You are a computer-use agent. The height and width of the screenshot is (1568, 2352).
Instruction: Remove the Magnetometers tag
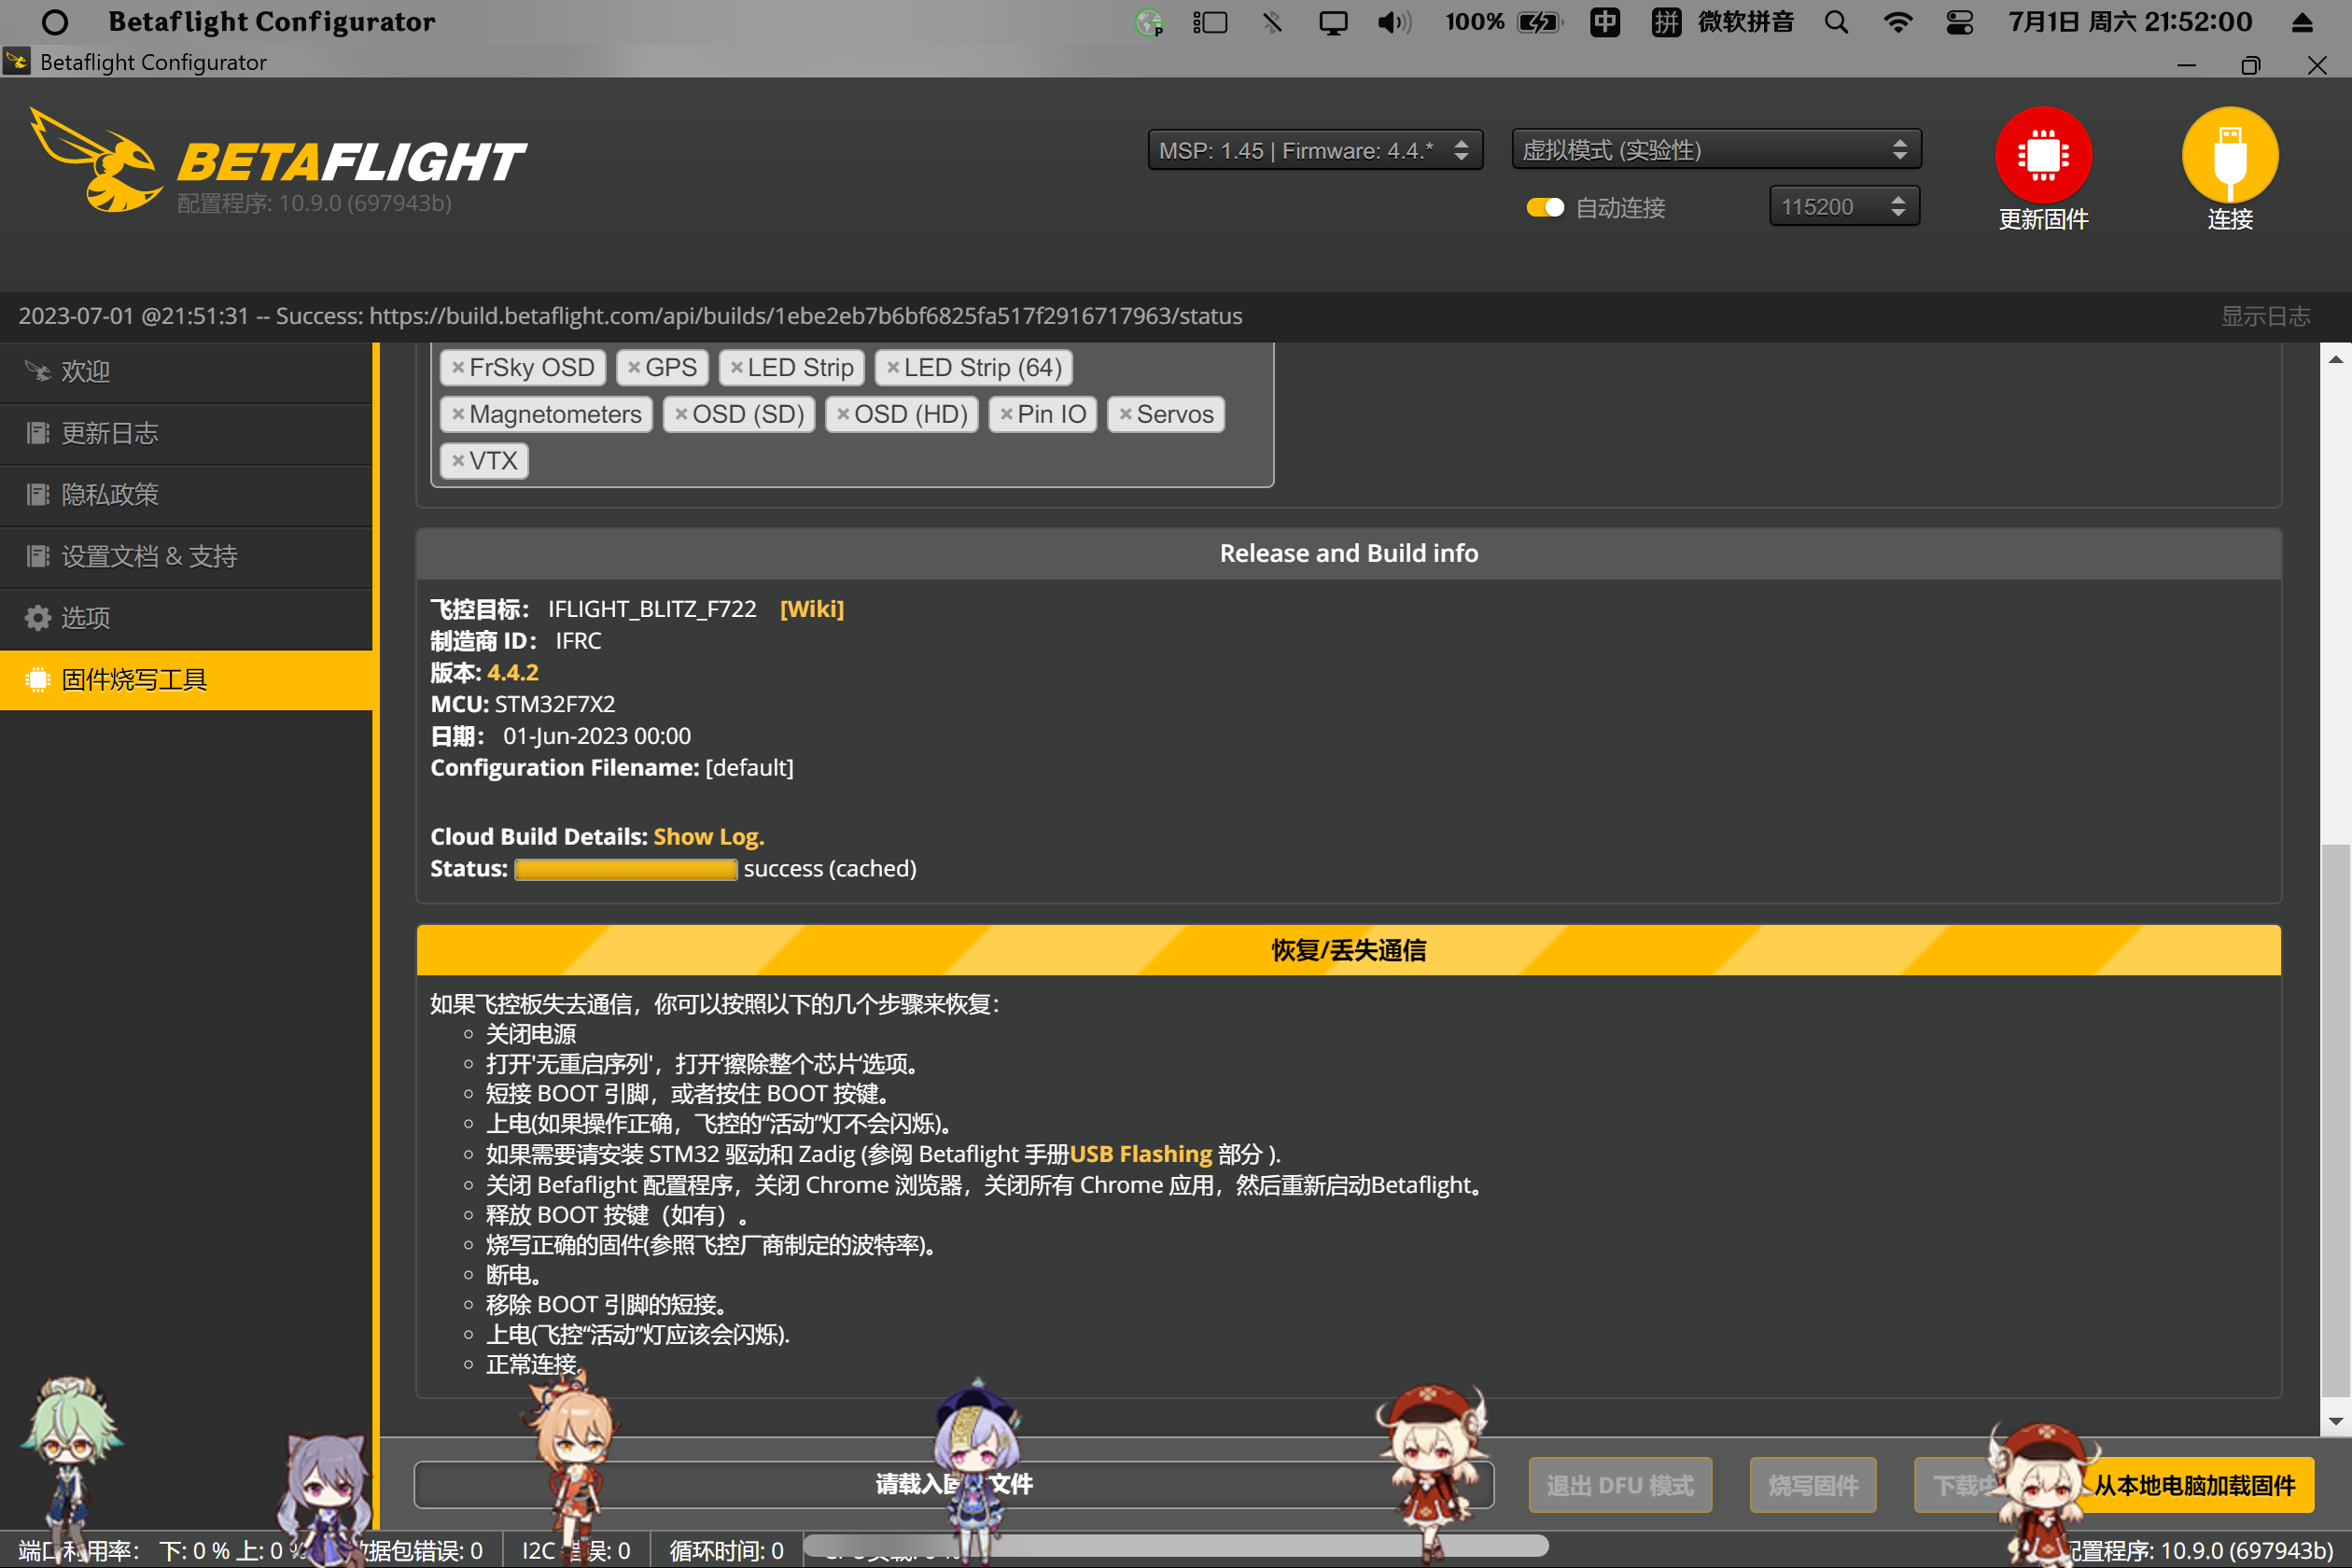[457, 414]
